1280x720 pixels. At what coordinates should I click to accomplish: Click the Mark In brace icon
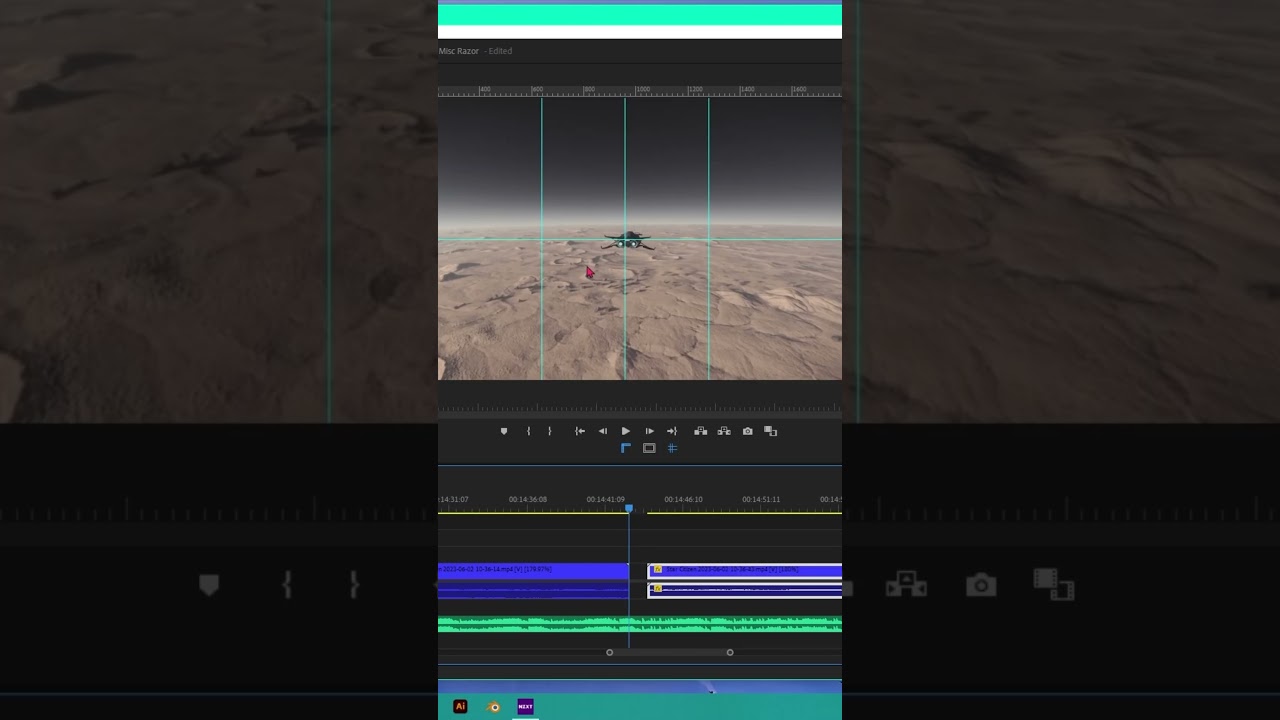(528, 431)
